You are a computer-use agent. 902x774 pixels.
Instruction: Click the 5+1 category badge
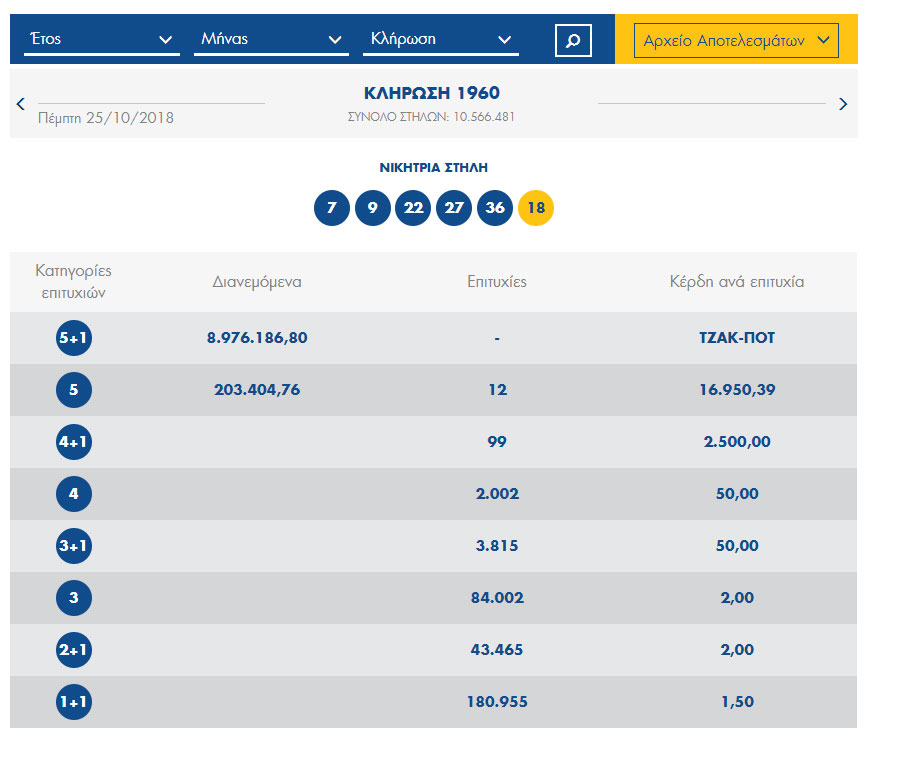point(74,338)
